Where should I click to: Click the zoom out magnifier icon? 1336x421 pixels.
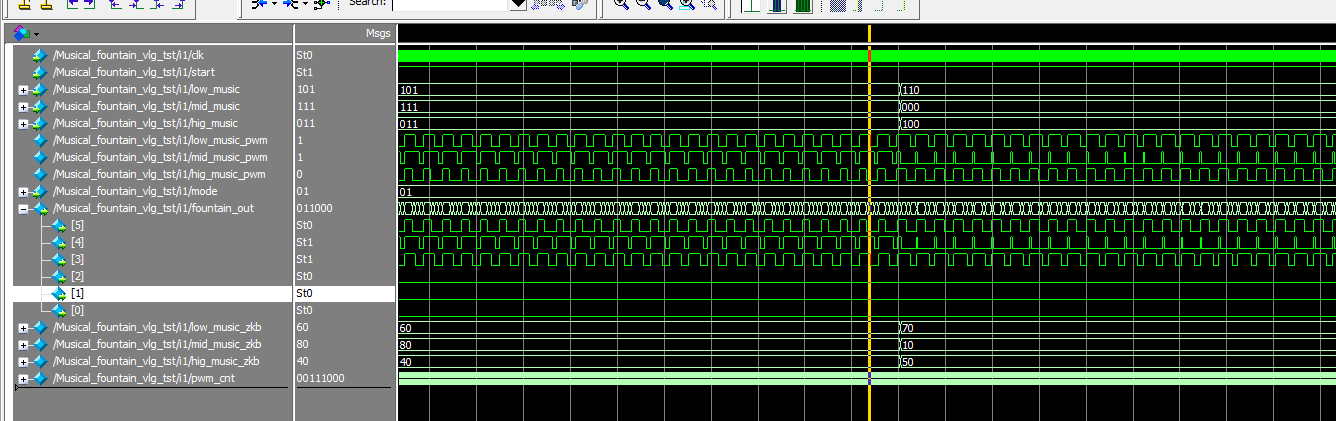(643, 5)
